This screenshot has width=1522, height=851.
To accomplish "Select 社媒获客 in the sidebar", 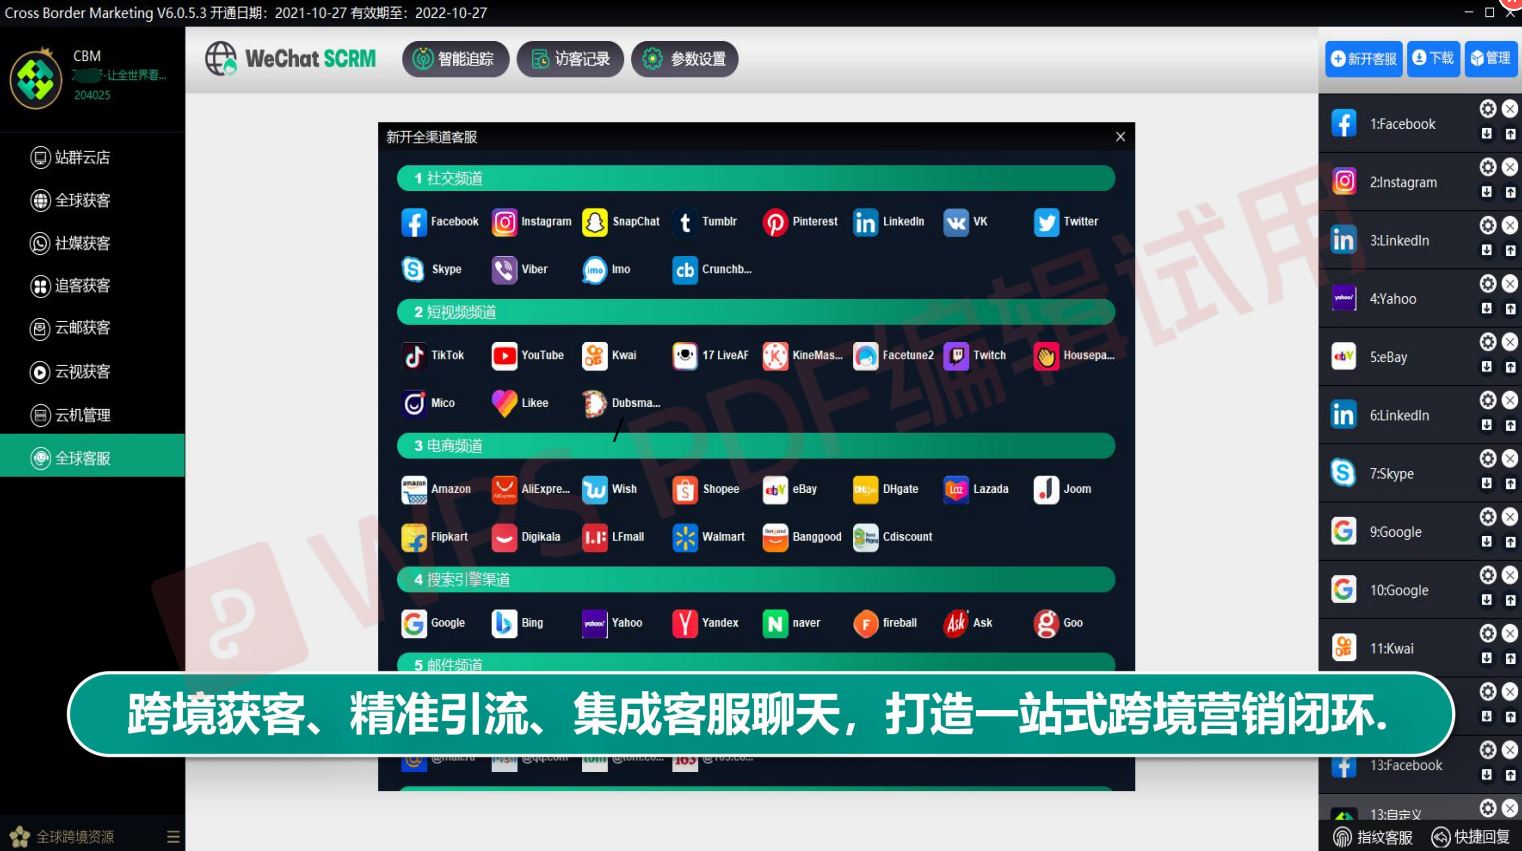I will pos(82,243).
